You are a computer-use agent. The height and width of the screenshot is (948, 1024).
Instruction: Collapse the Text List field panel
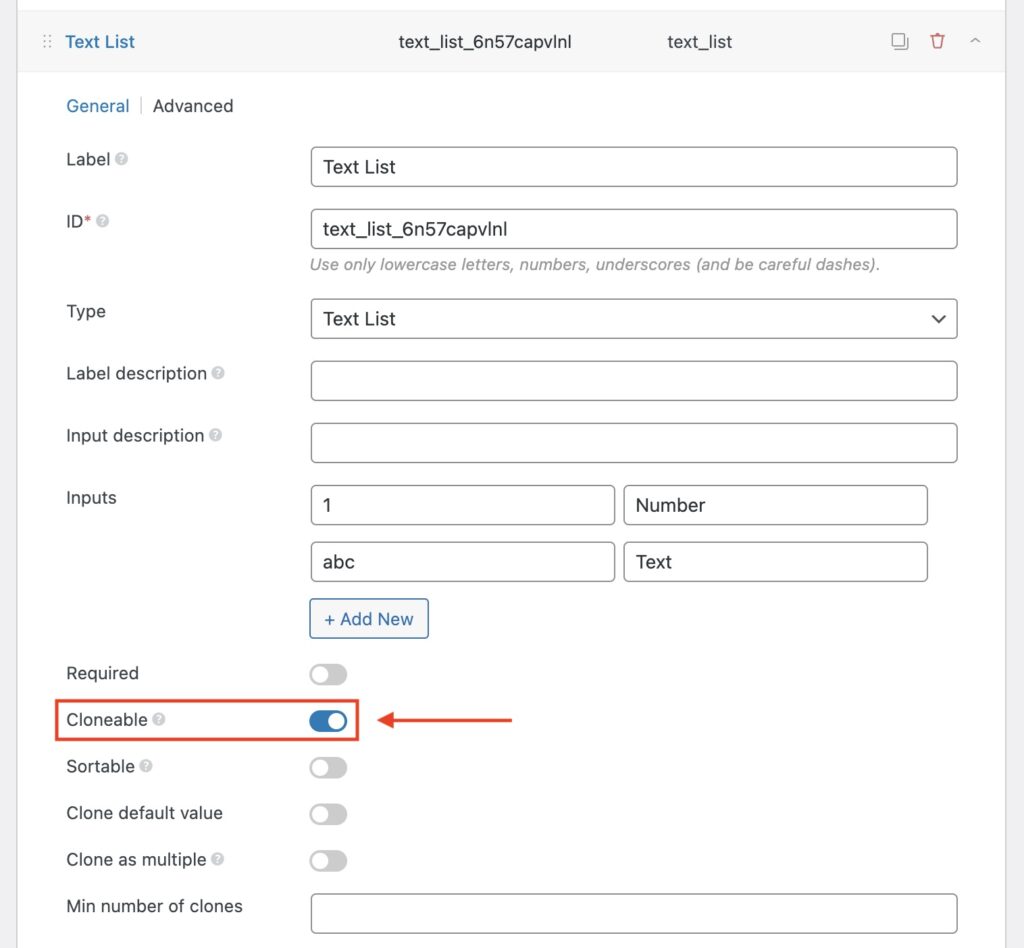[x=973, y=41]
